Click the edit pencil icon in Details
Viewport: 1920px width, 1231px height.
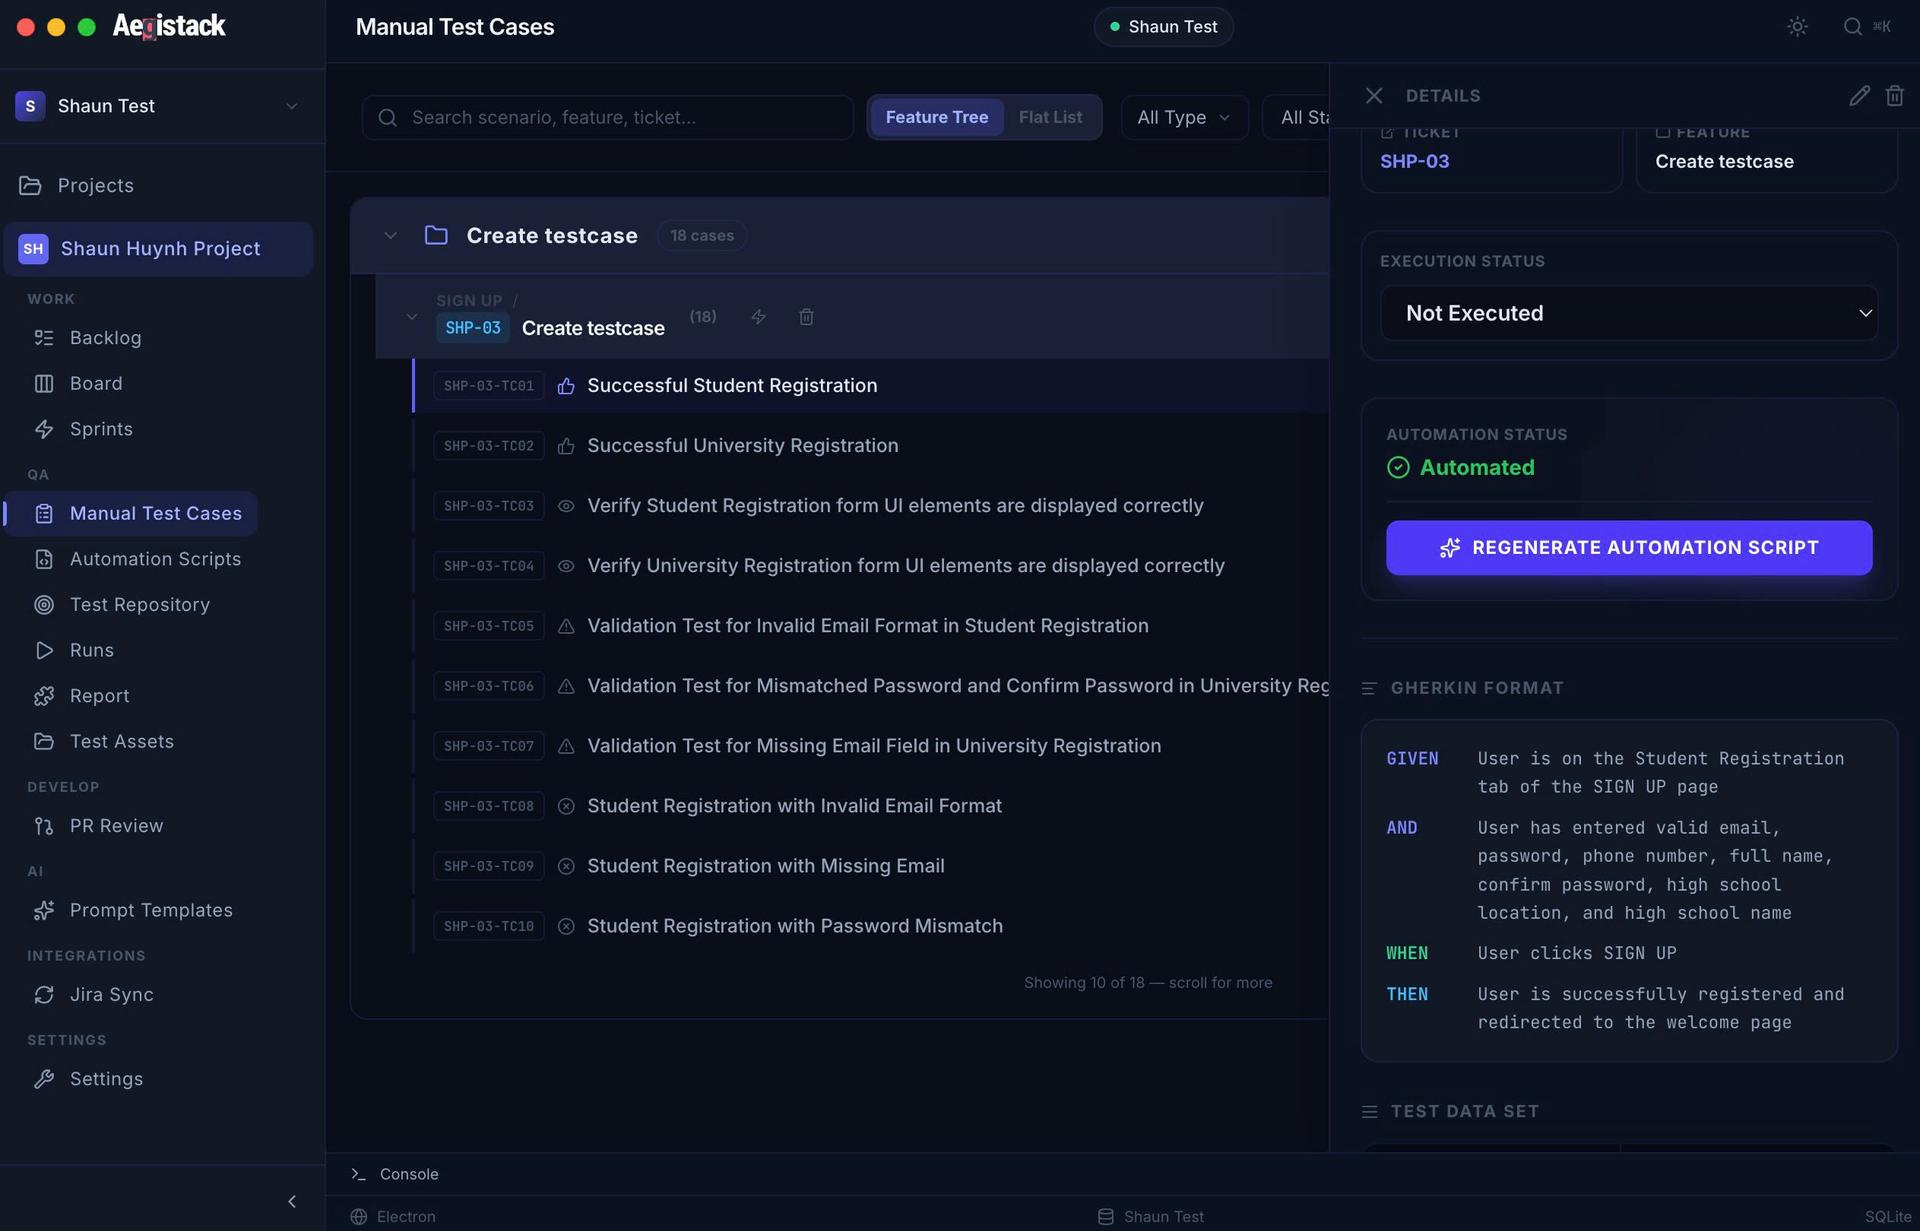tap(1859, 96)
